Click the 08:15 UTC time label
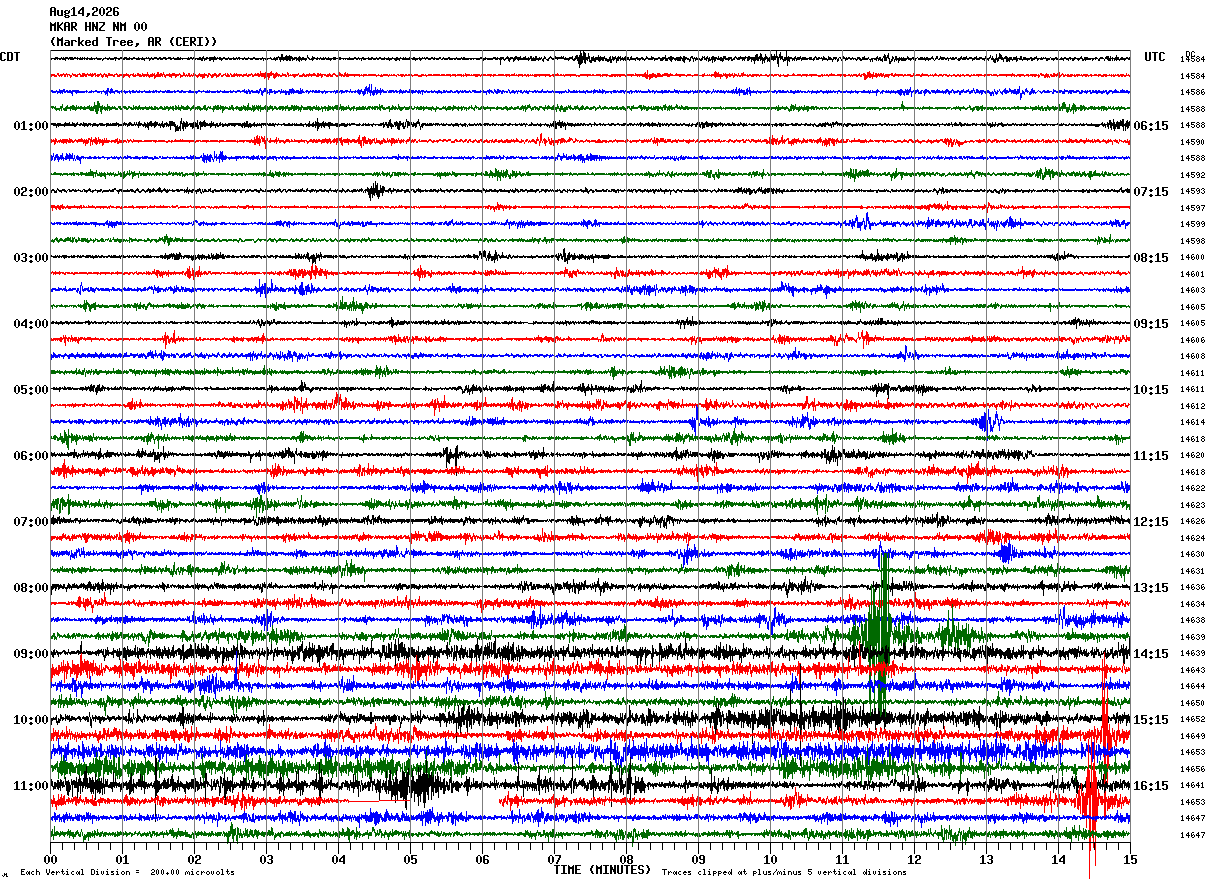 pos(1151,258)
